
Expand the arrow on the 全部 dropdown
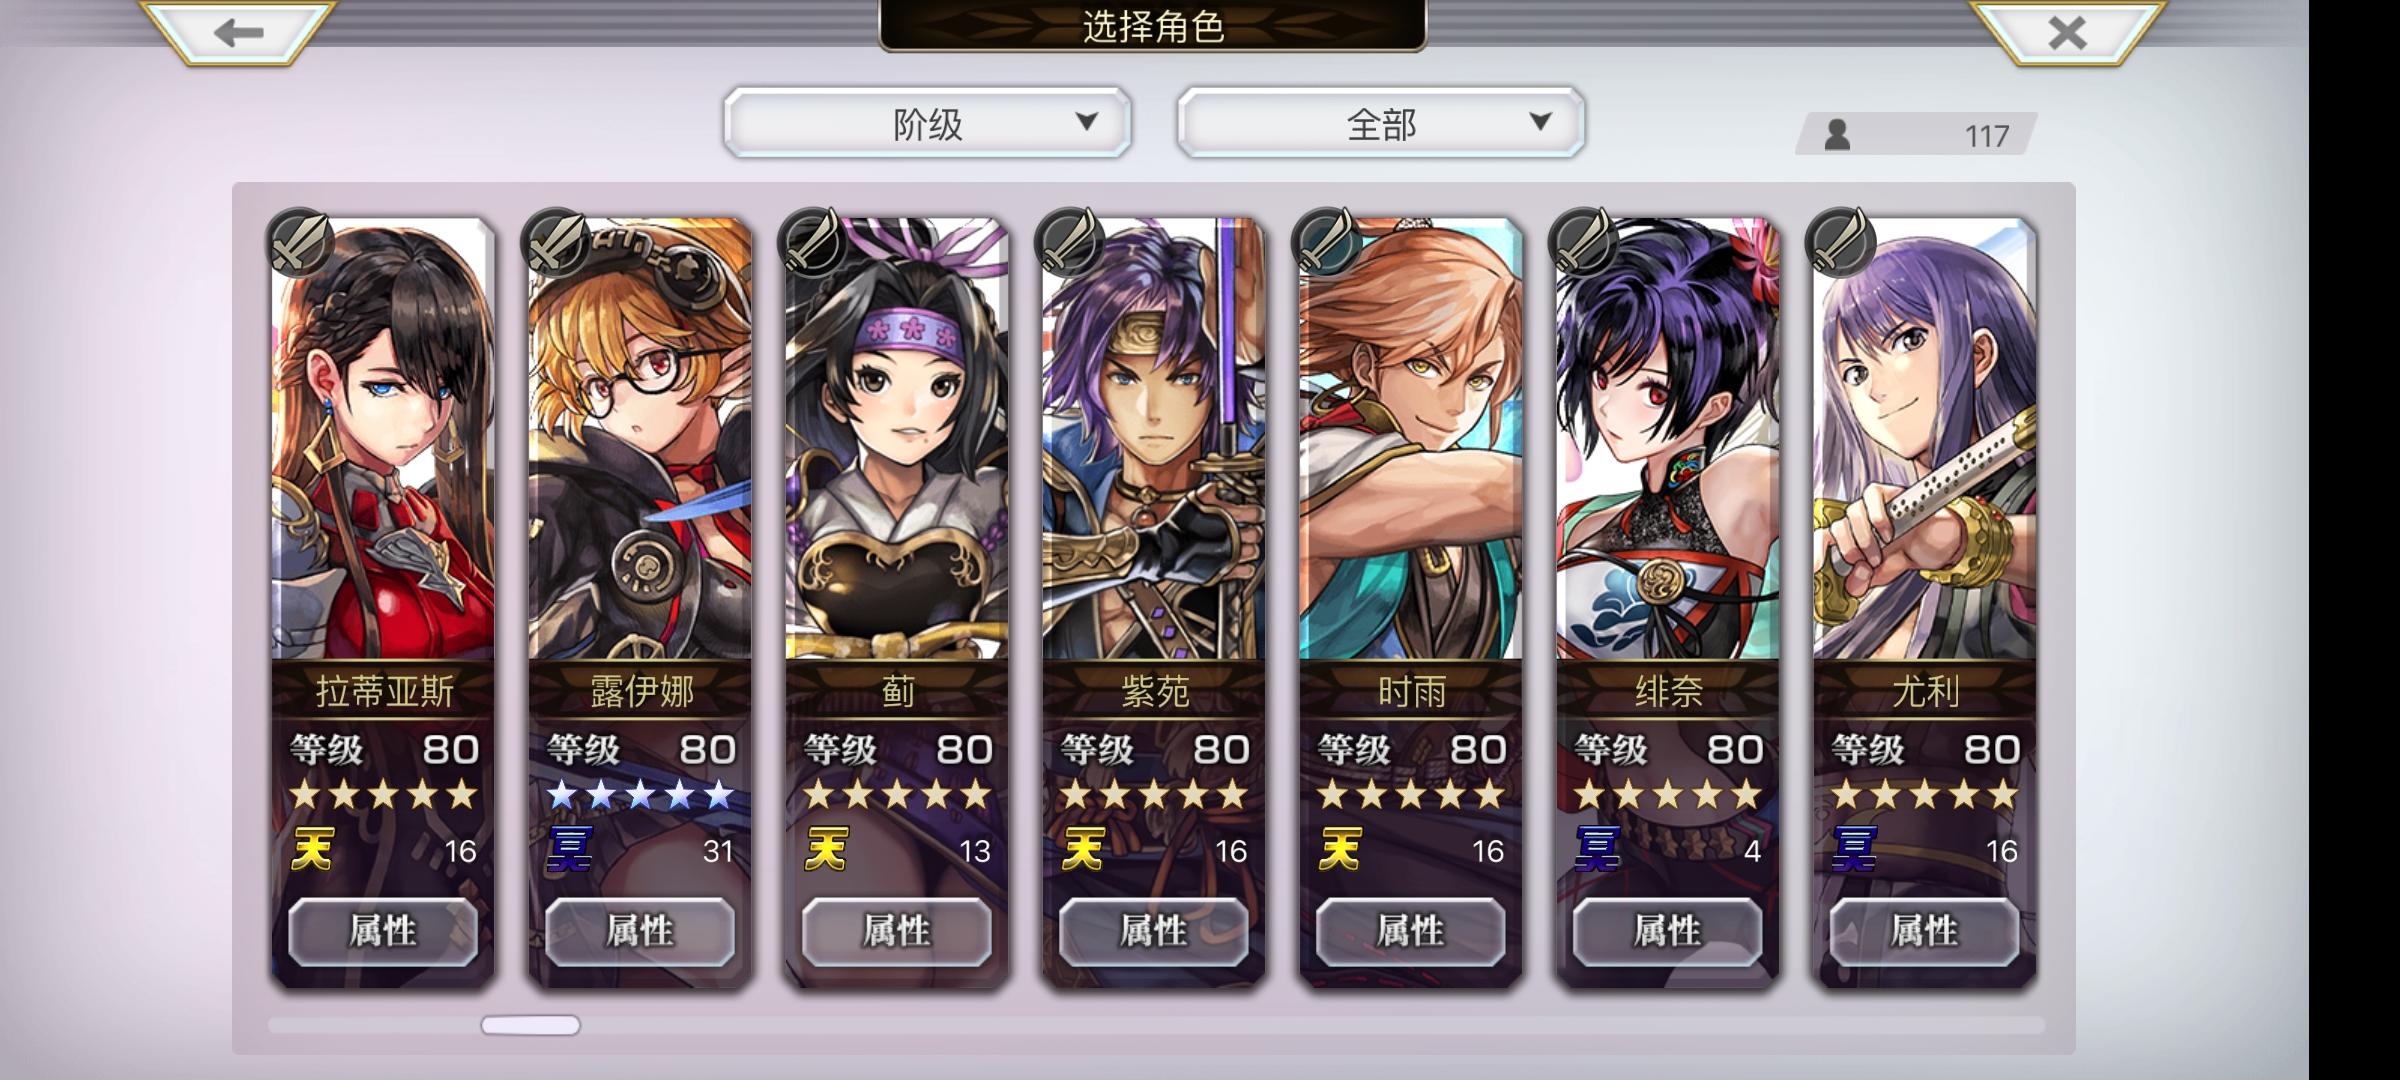click(x=1540, y=122)
